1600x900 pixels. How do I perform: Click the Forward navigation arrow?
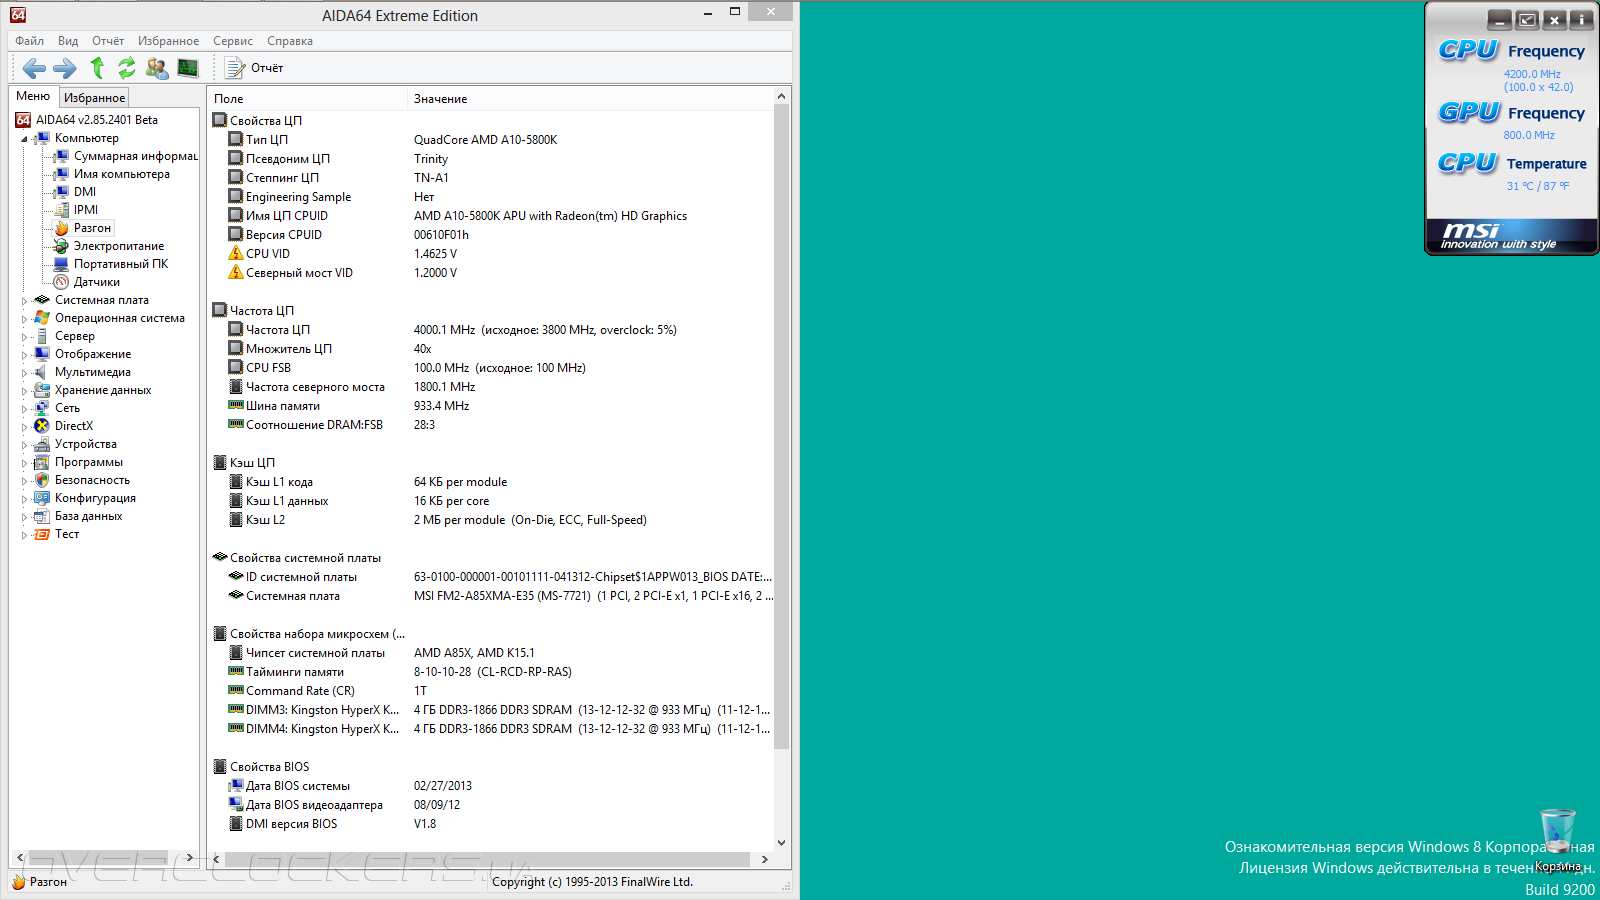[64, 68]
